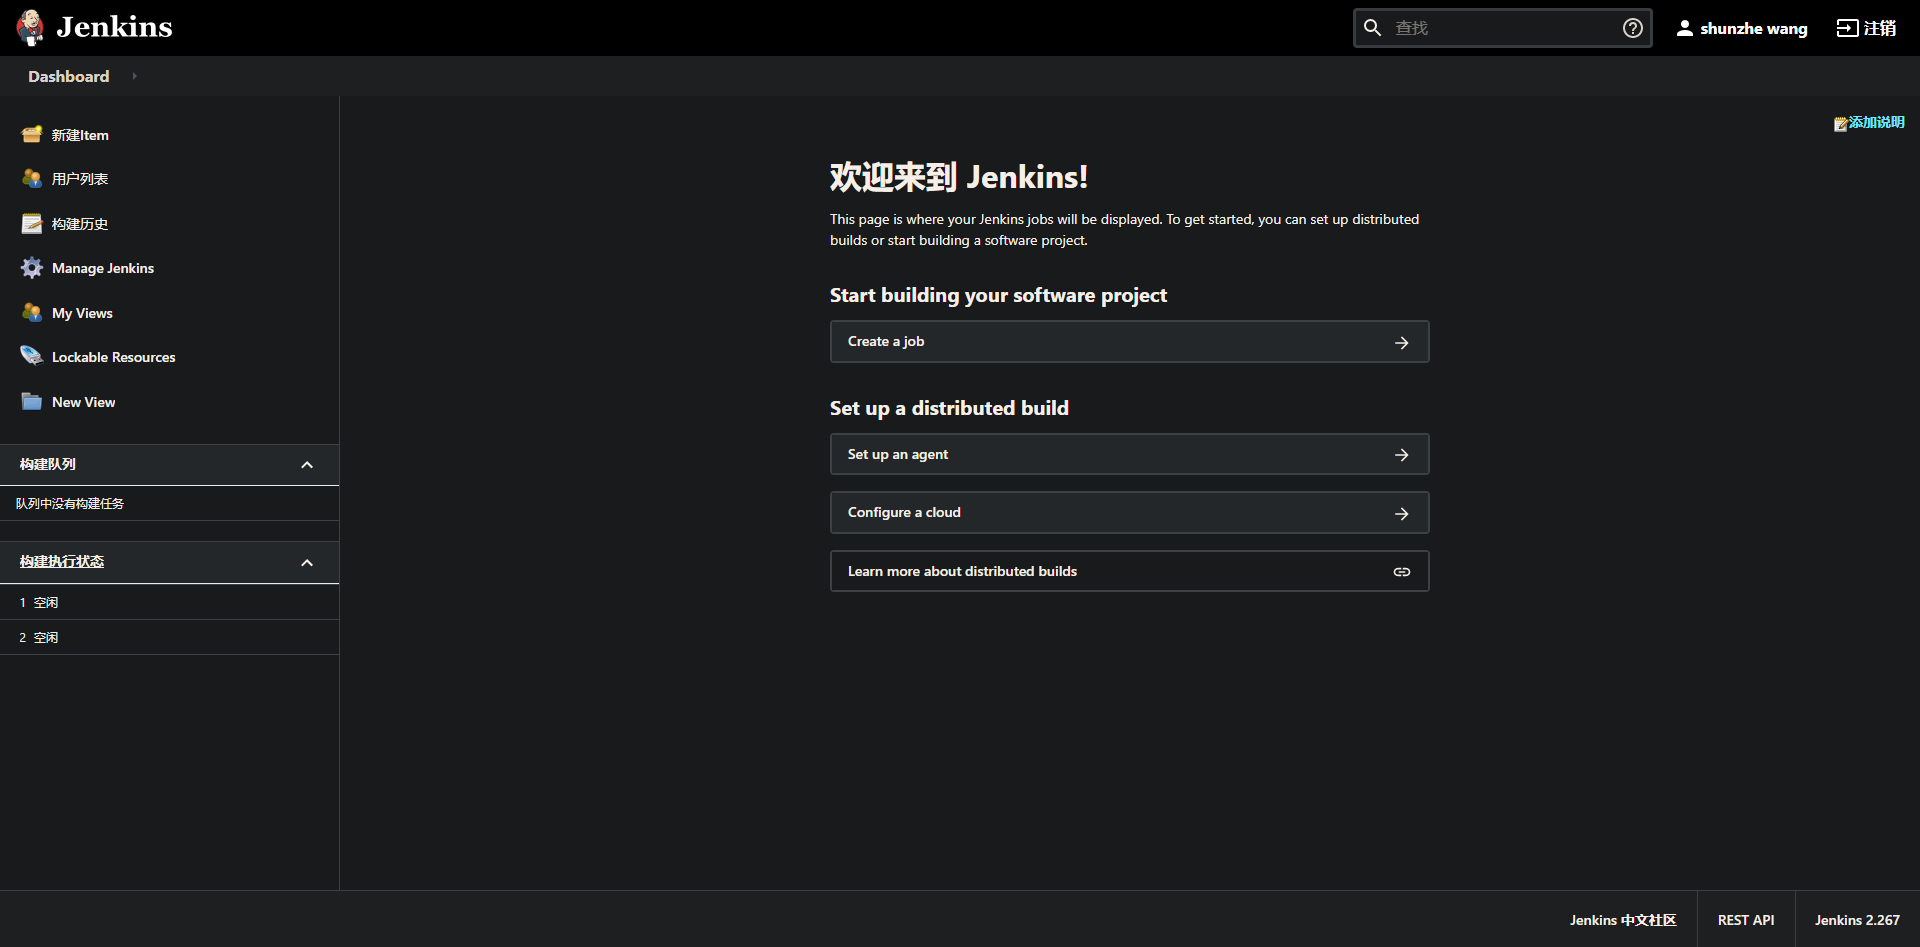
Task: Click the New View folder icon
Action: coord(32,402)
